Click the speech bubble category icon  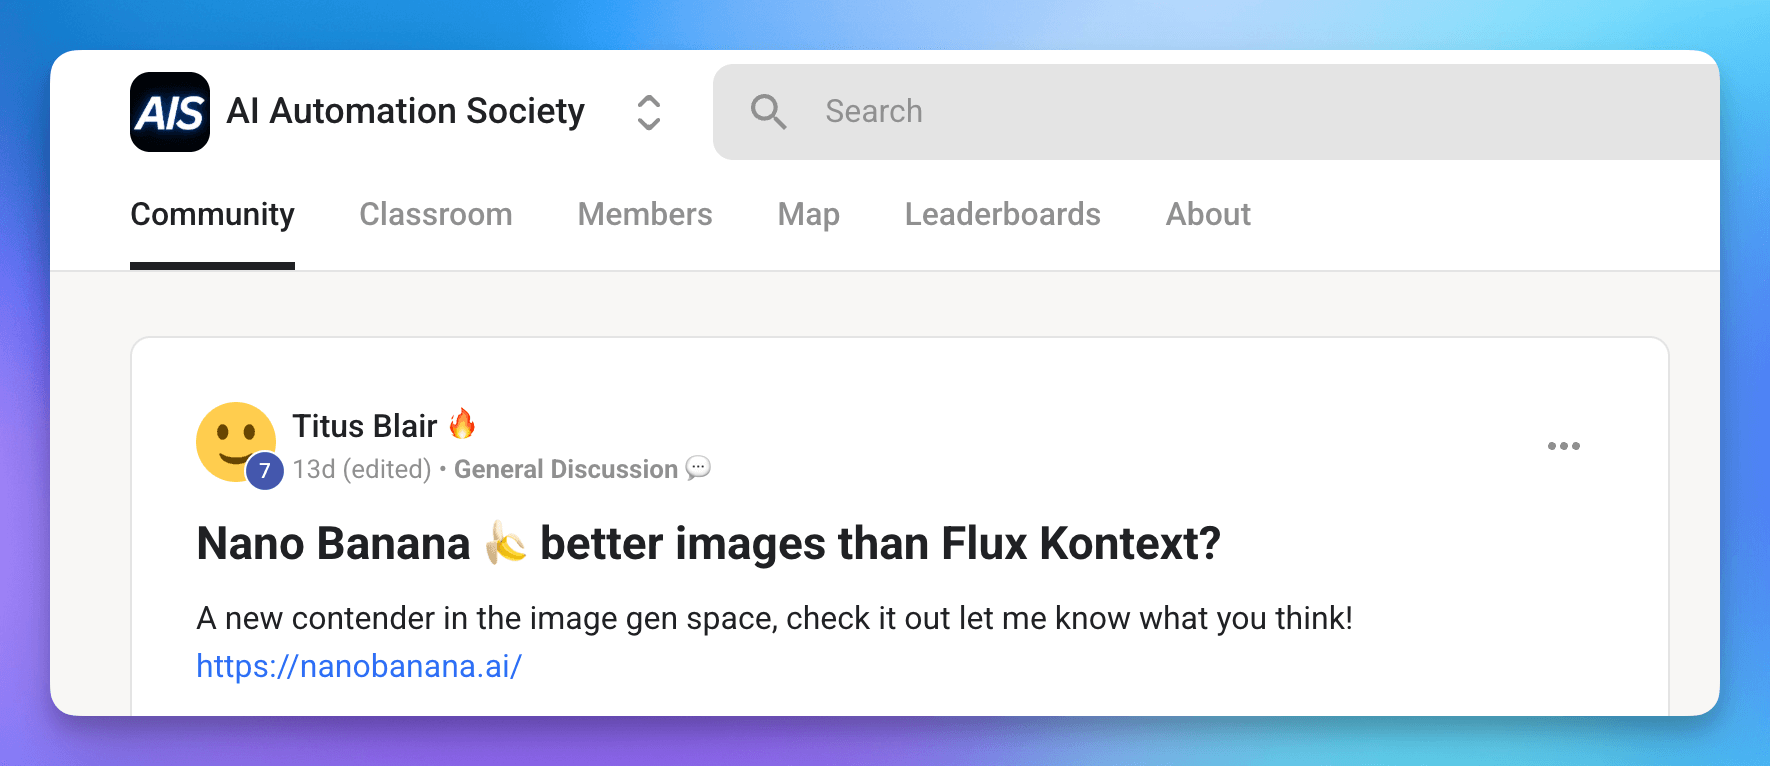click(x=698, y=468)
